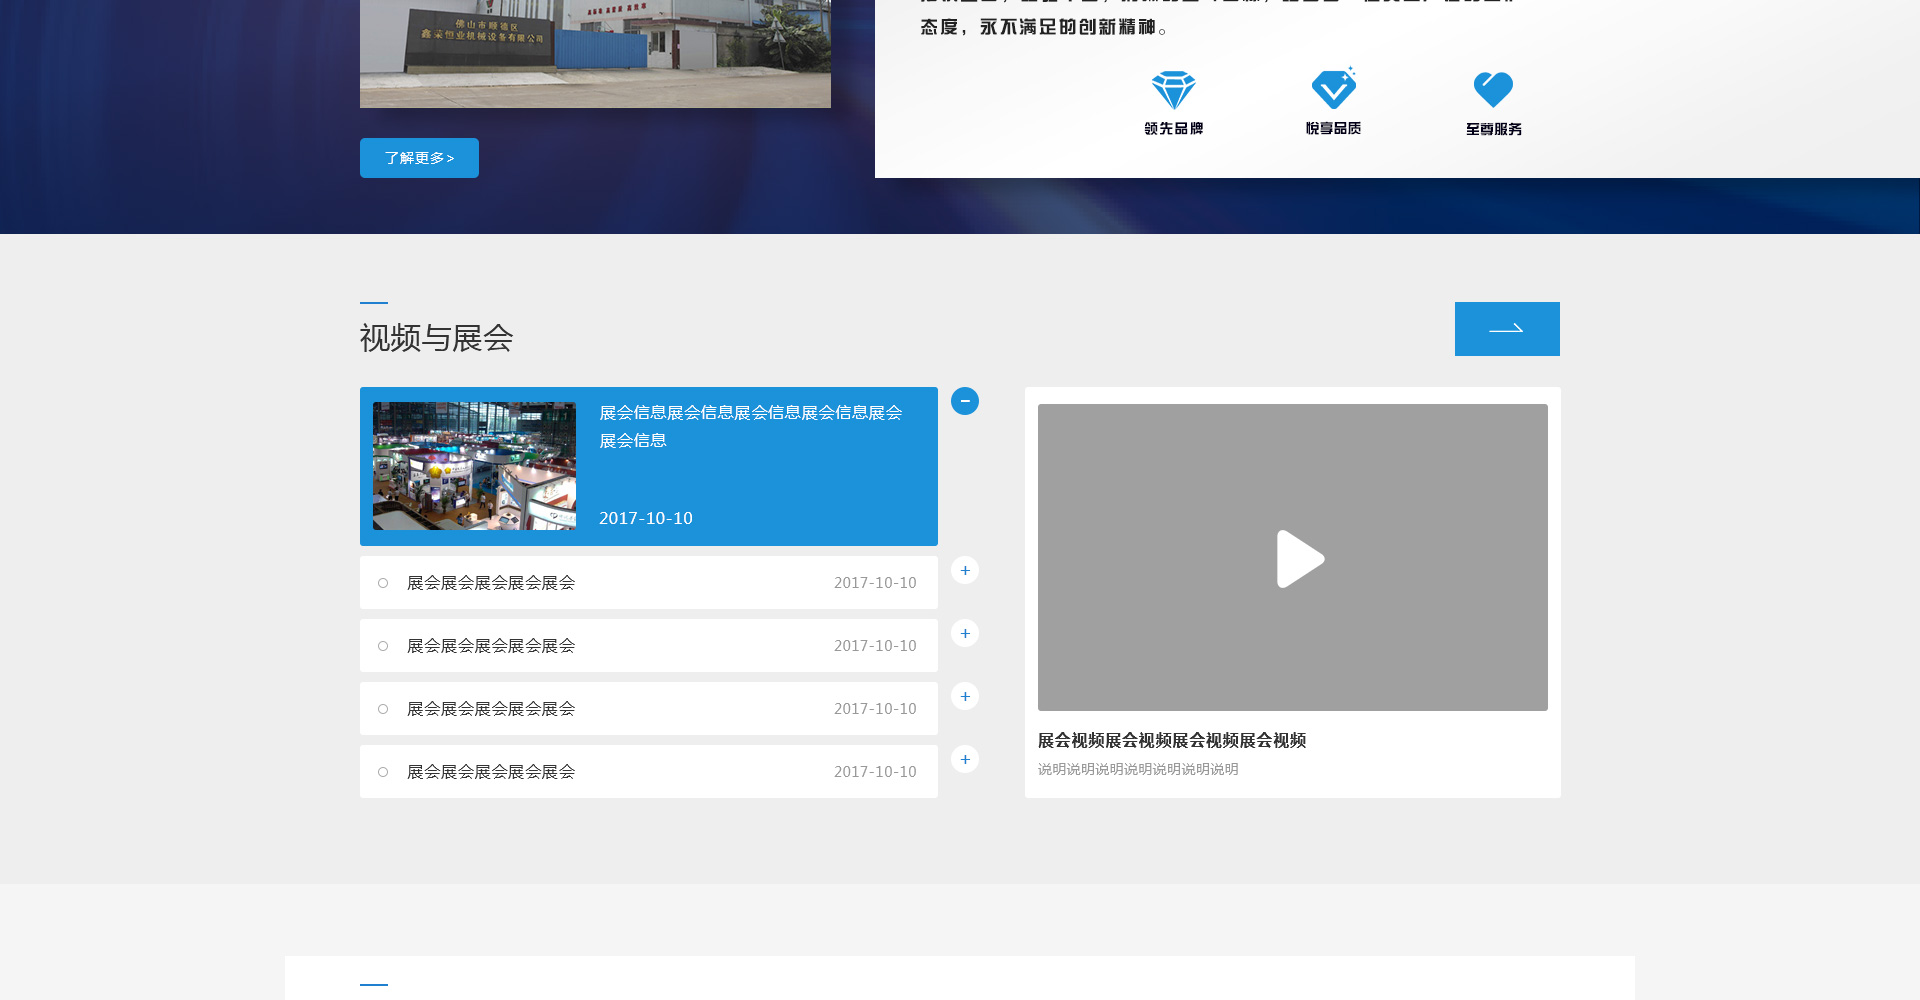Click the diamond icon above 领先品牌
This screenshot has height=1000, width=1920.
(x=1173, y=90)
